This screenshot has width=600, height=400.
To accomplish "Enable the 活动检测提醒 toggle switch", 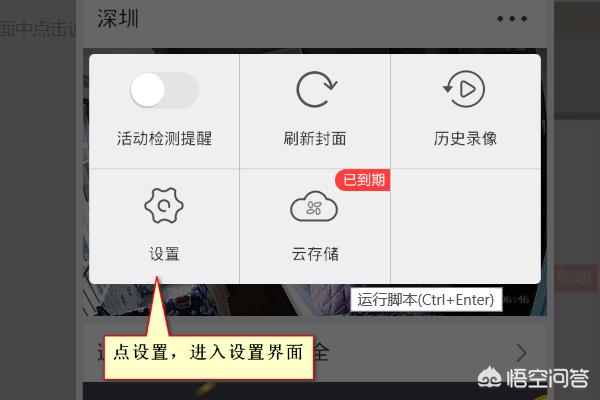I will pyautogui.click(x=164, y=90).
